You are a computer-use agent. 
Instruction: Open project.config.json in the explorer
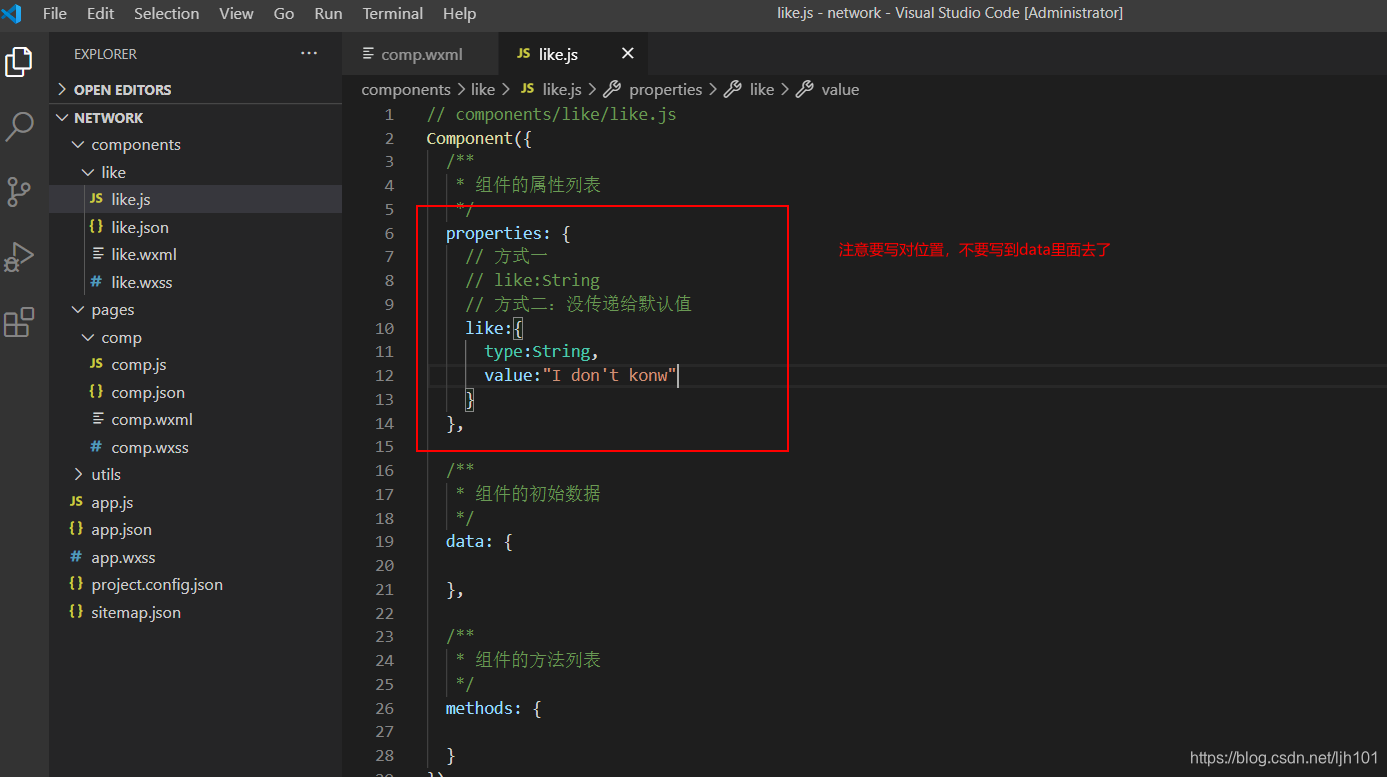point(157,584)
